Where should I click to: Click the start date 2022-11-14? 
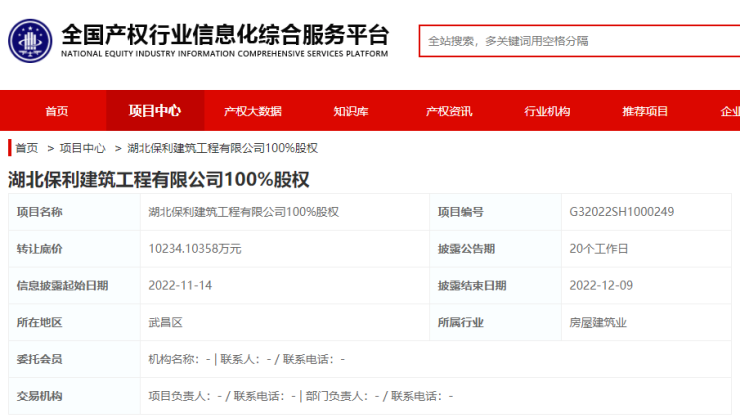tap(180, 285)
